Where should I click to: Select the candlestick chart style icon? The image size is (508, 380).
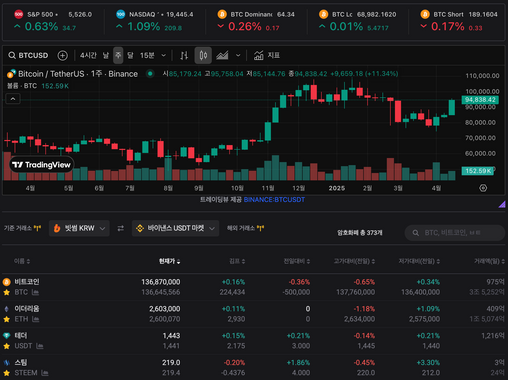click(x=203, y=55)
